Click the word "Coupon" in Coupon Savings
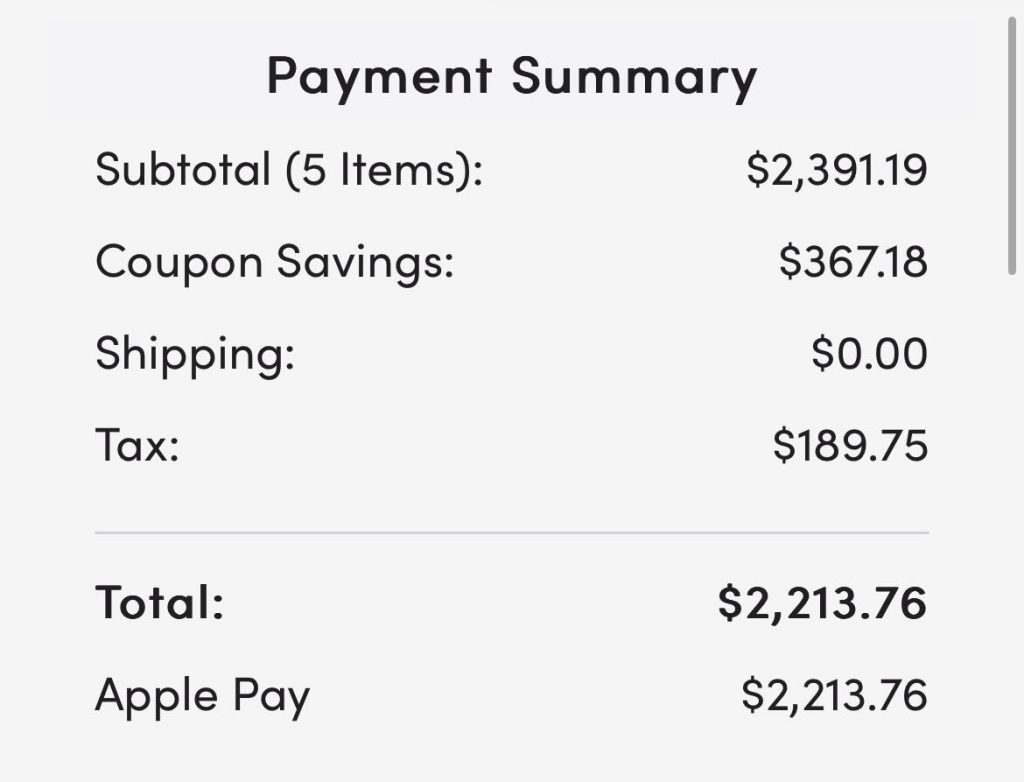Viewport: 1024px width, 782px height. click(x=179, y=262)
